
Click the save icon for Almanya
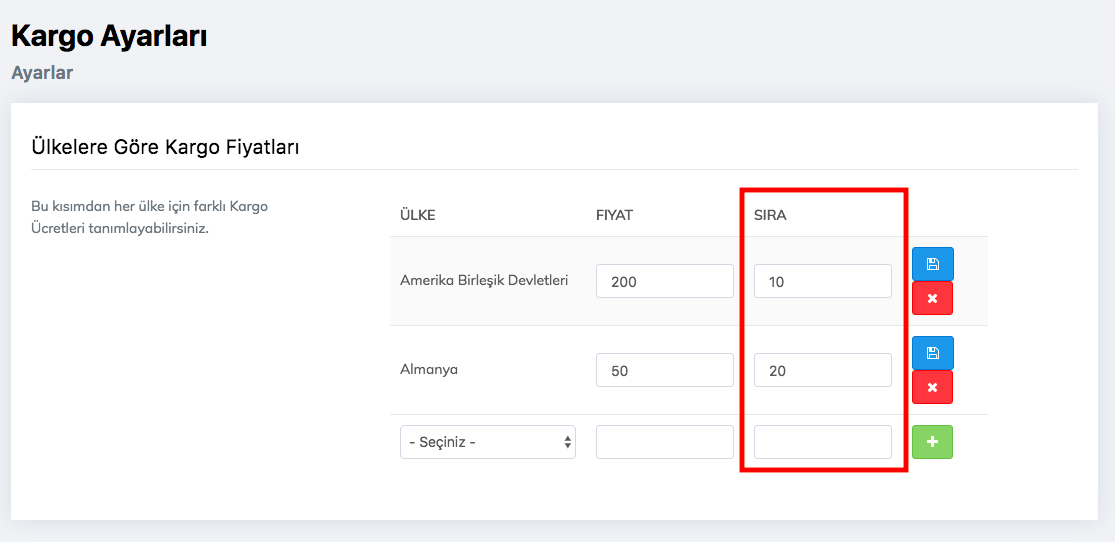[932, 353]
